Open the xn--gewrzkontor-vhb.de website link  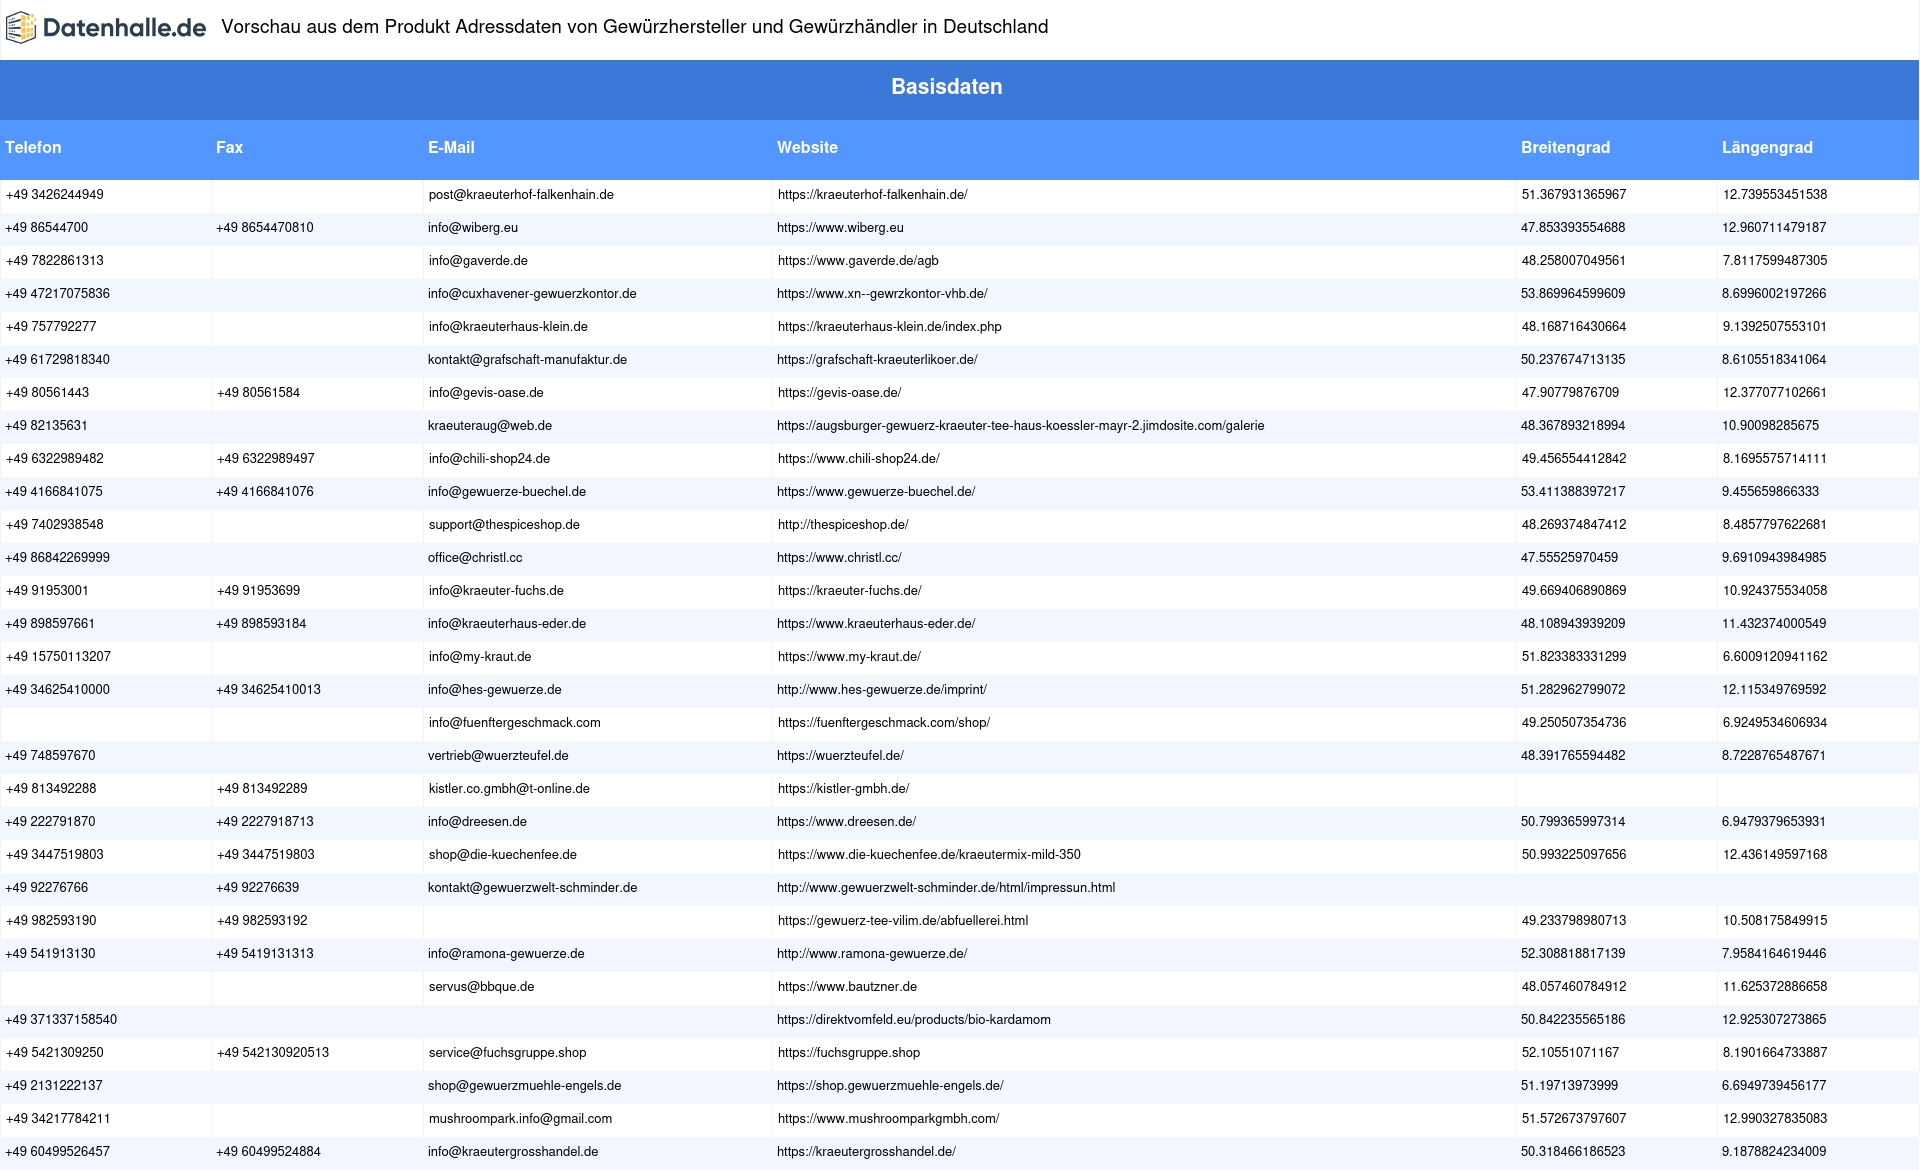pyautogui.click(x=882, y=294)
